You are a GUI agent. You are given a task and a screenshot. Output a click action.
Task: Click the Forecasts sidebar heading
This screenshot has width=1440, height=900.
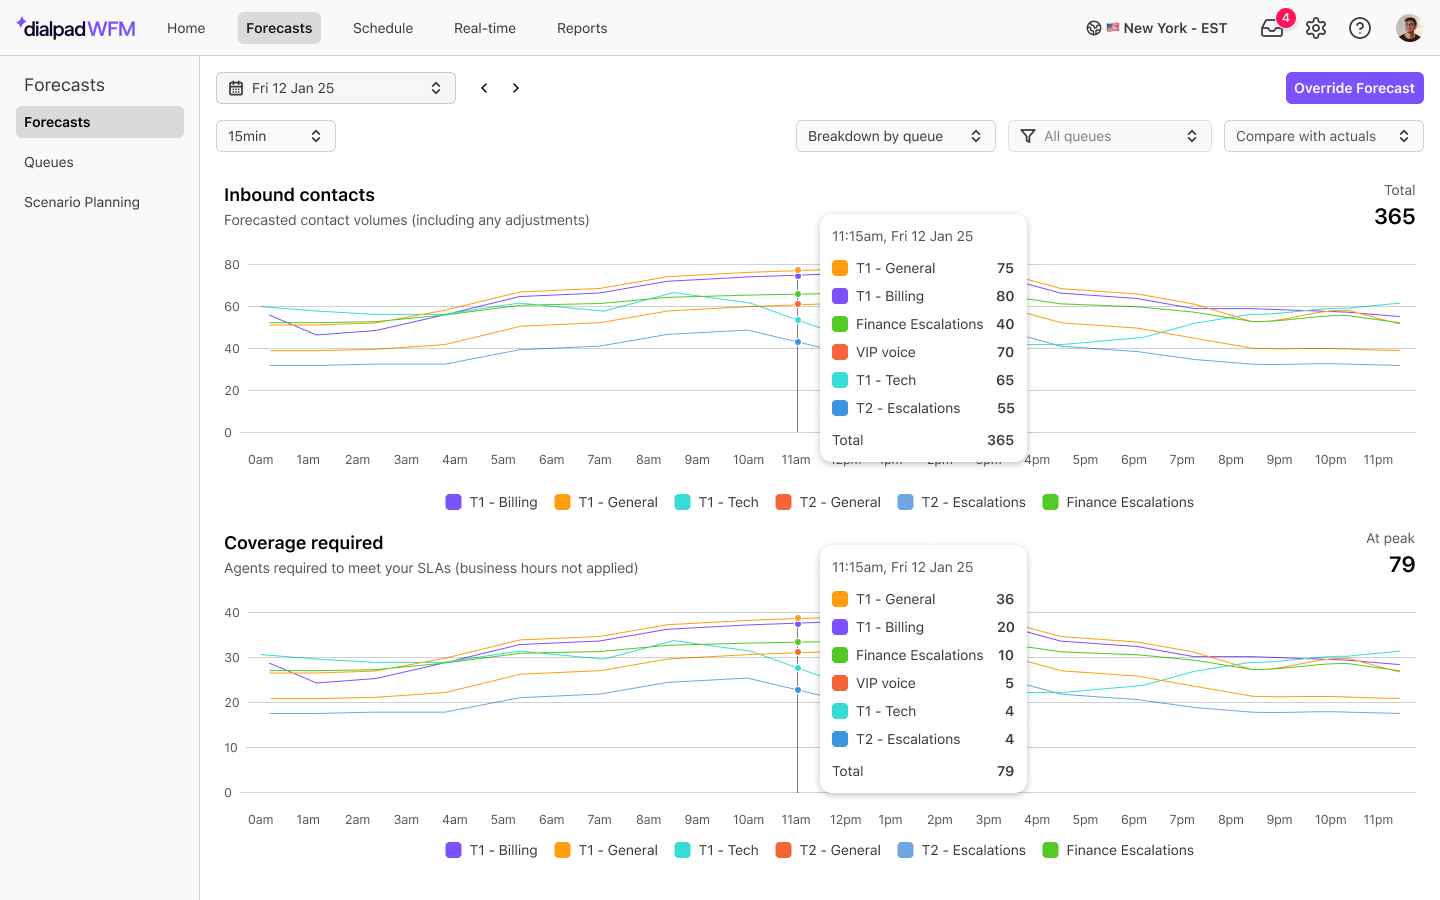[x=64, y=85]
